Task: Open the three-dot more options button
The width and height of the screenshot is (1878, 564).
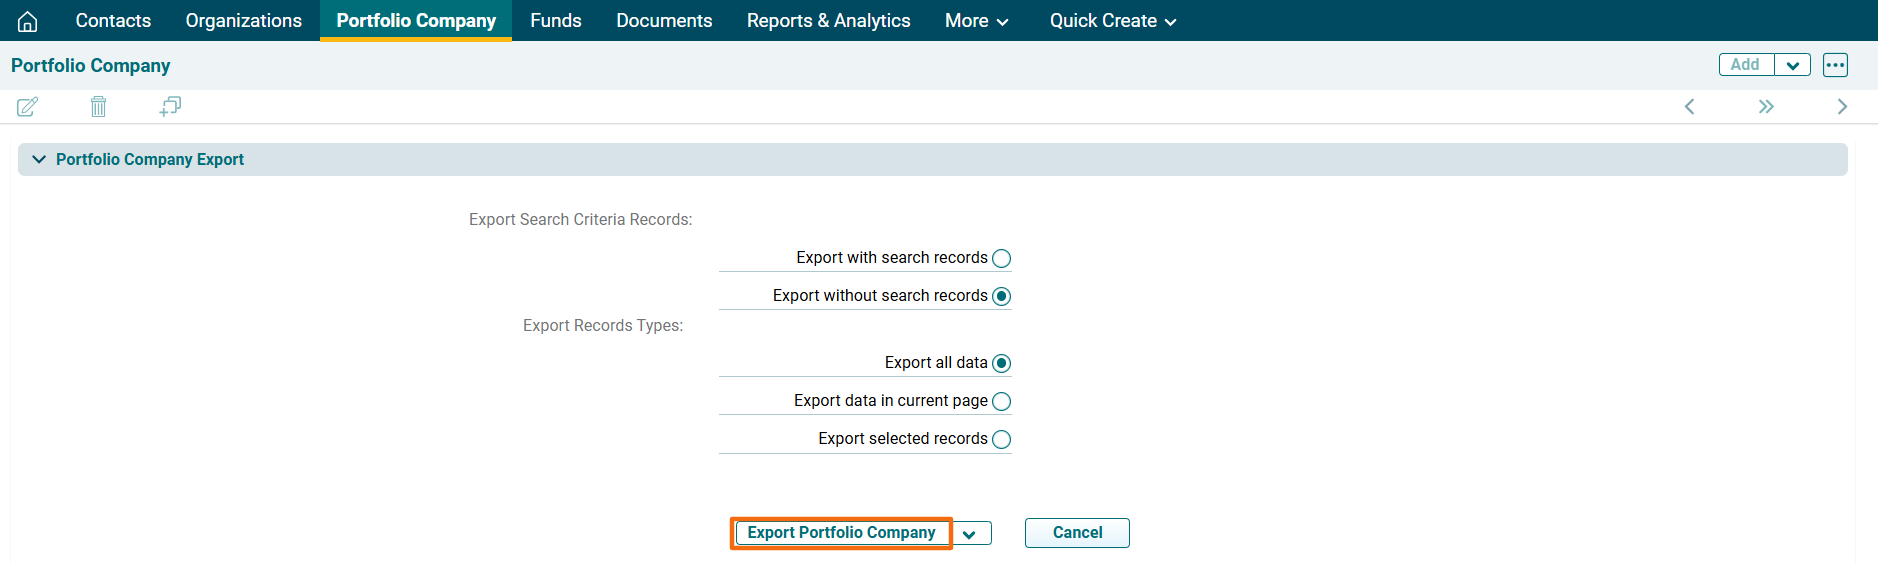Action: tap(1835, 65)
